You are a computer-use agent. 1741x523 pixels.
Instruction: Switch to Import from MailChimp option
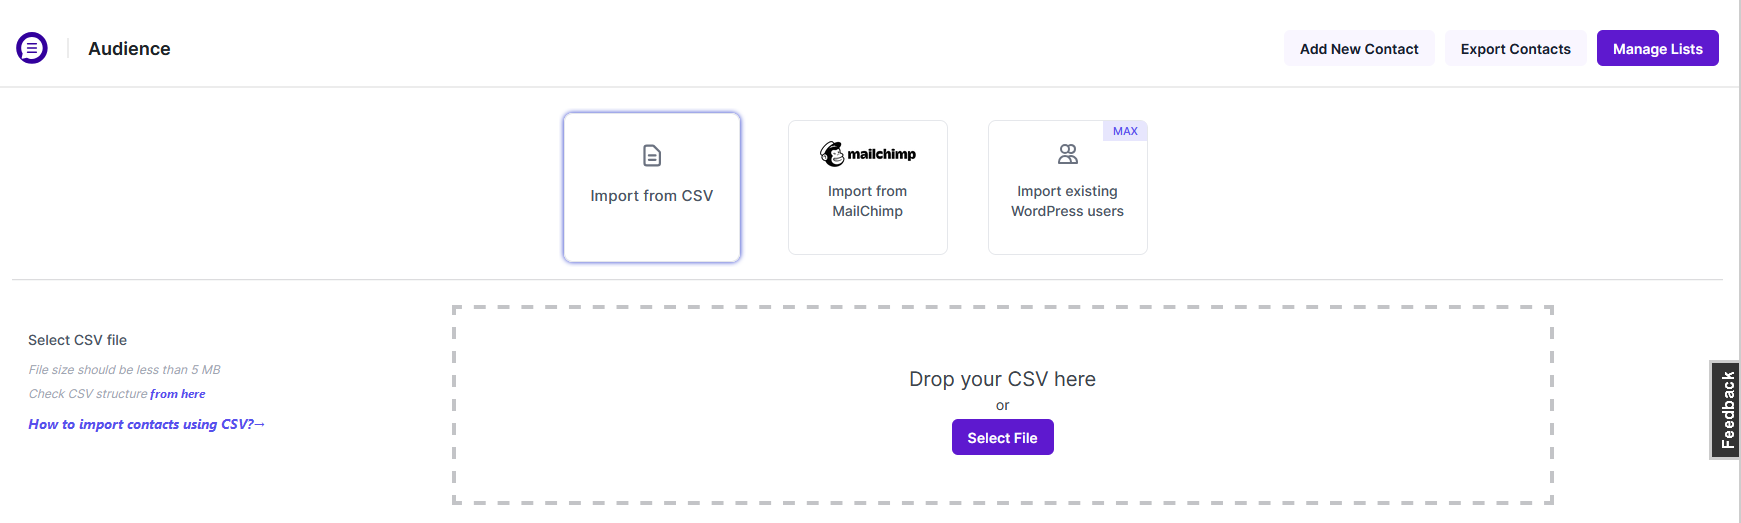click(868, 201)
